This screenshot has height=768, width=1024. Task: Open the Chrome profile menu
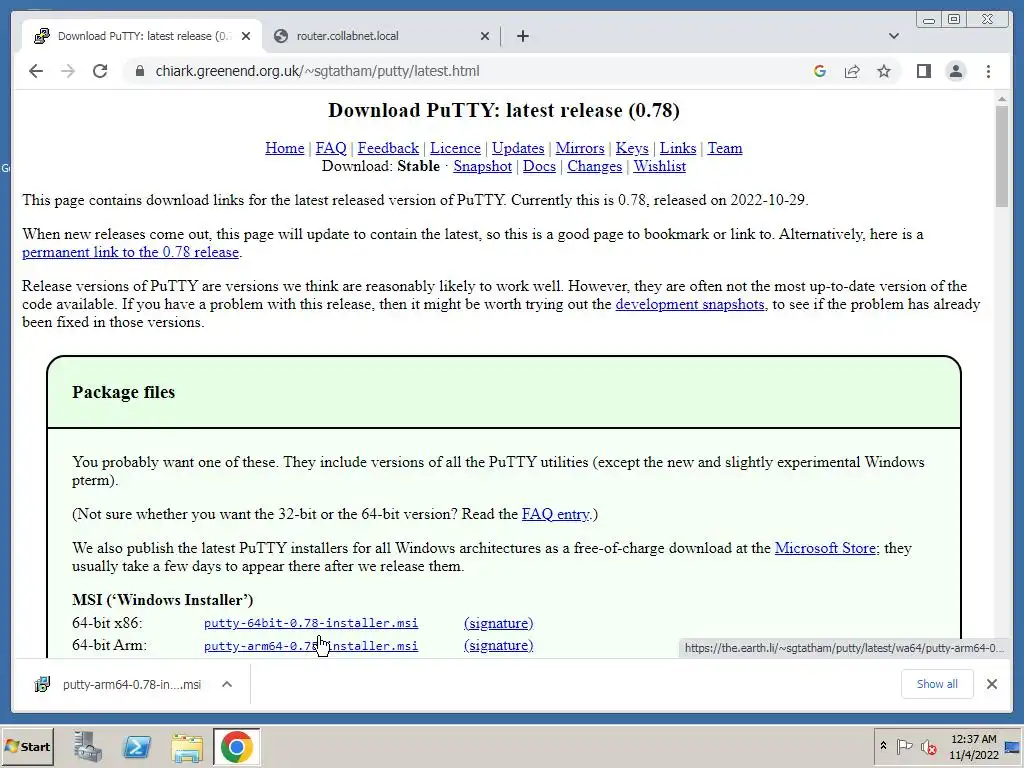(955, 71)
